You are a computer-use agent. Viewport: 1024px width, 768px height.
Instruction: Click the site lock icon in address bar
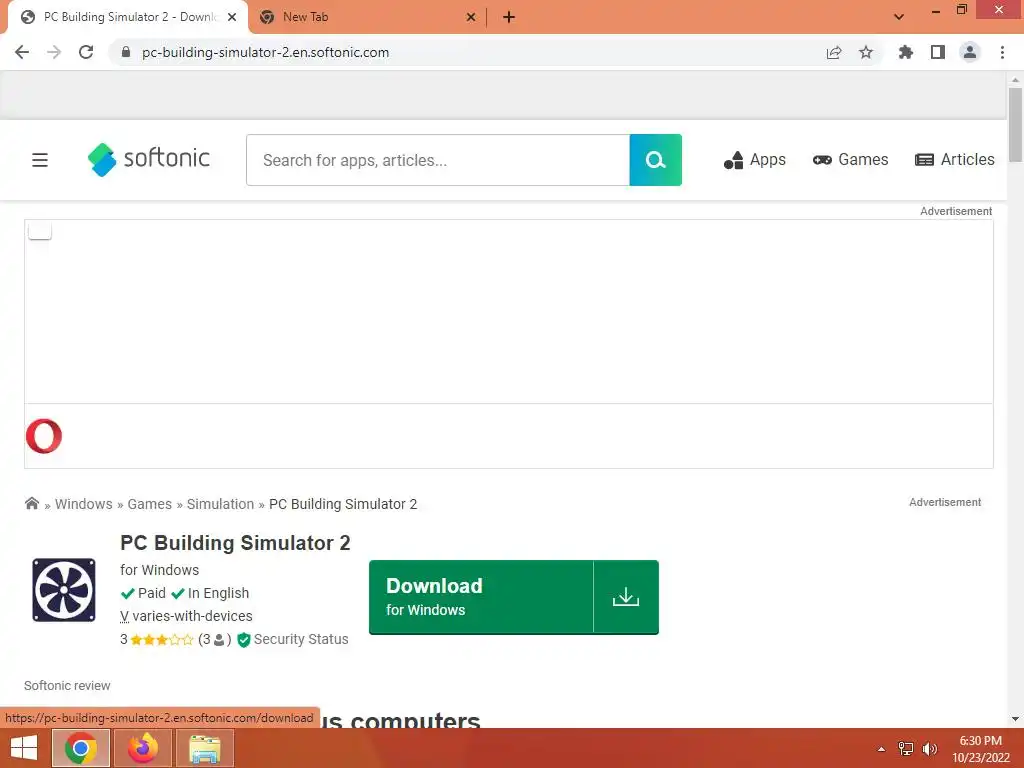[126, 52]
